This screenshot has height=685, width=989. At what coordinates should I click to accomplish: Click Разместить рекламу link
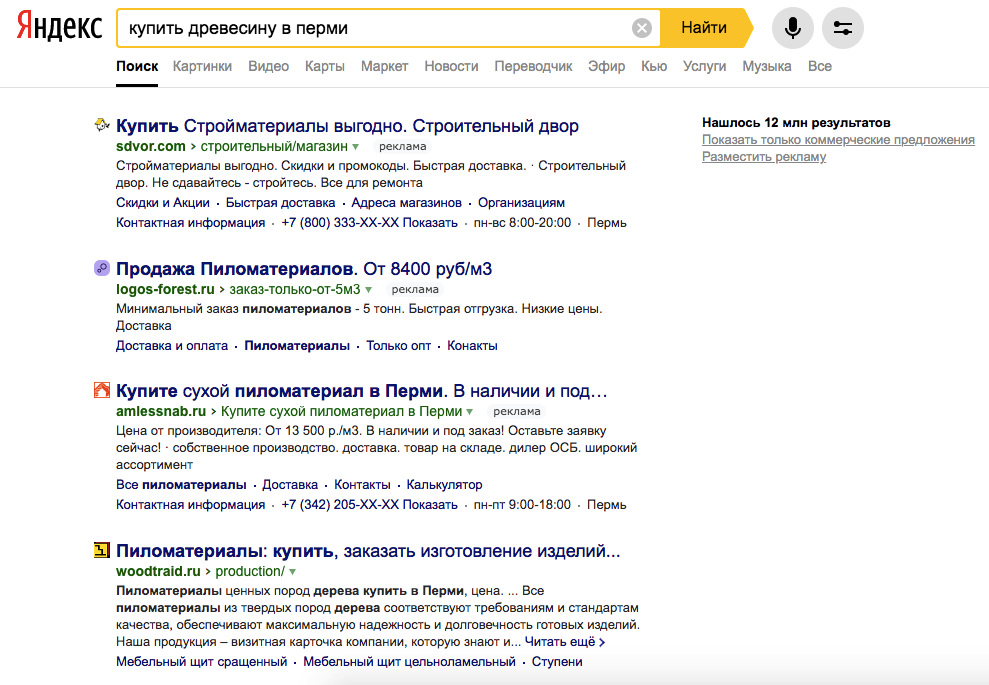pyautogui.click(x=764, y=156)
